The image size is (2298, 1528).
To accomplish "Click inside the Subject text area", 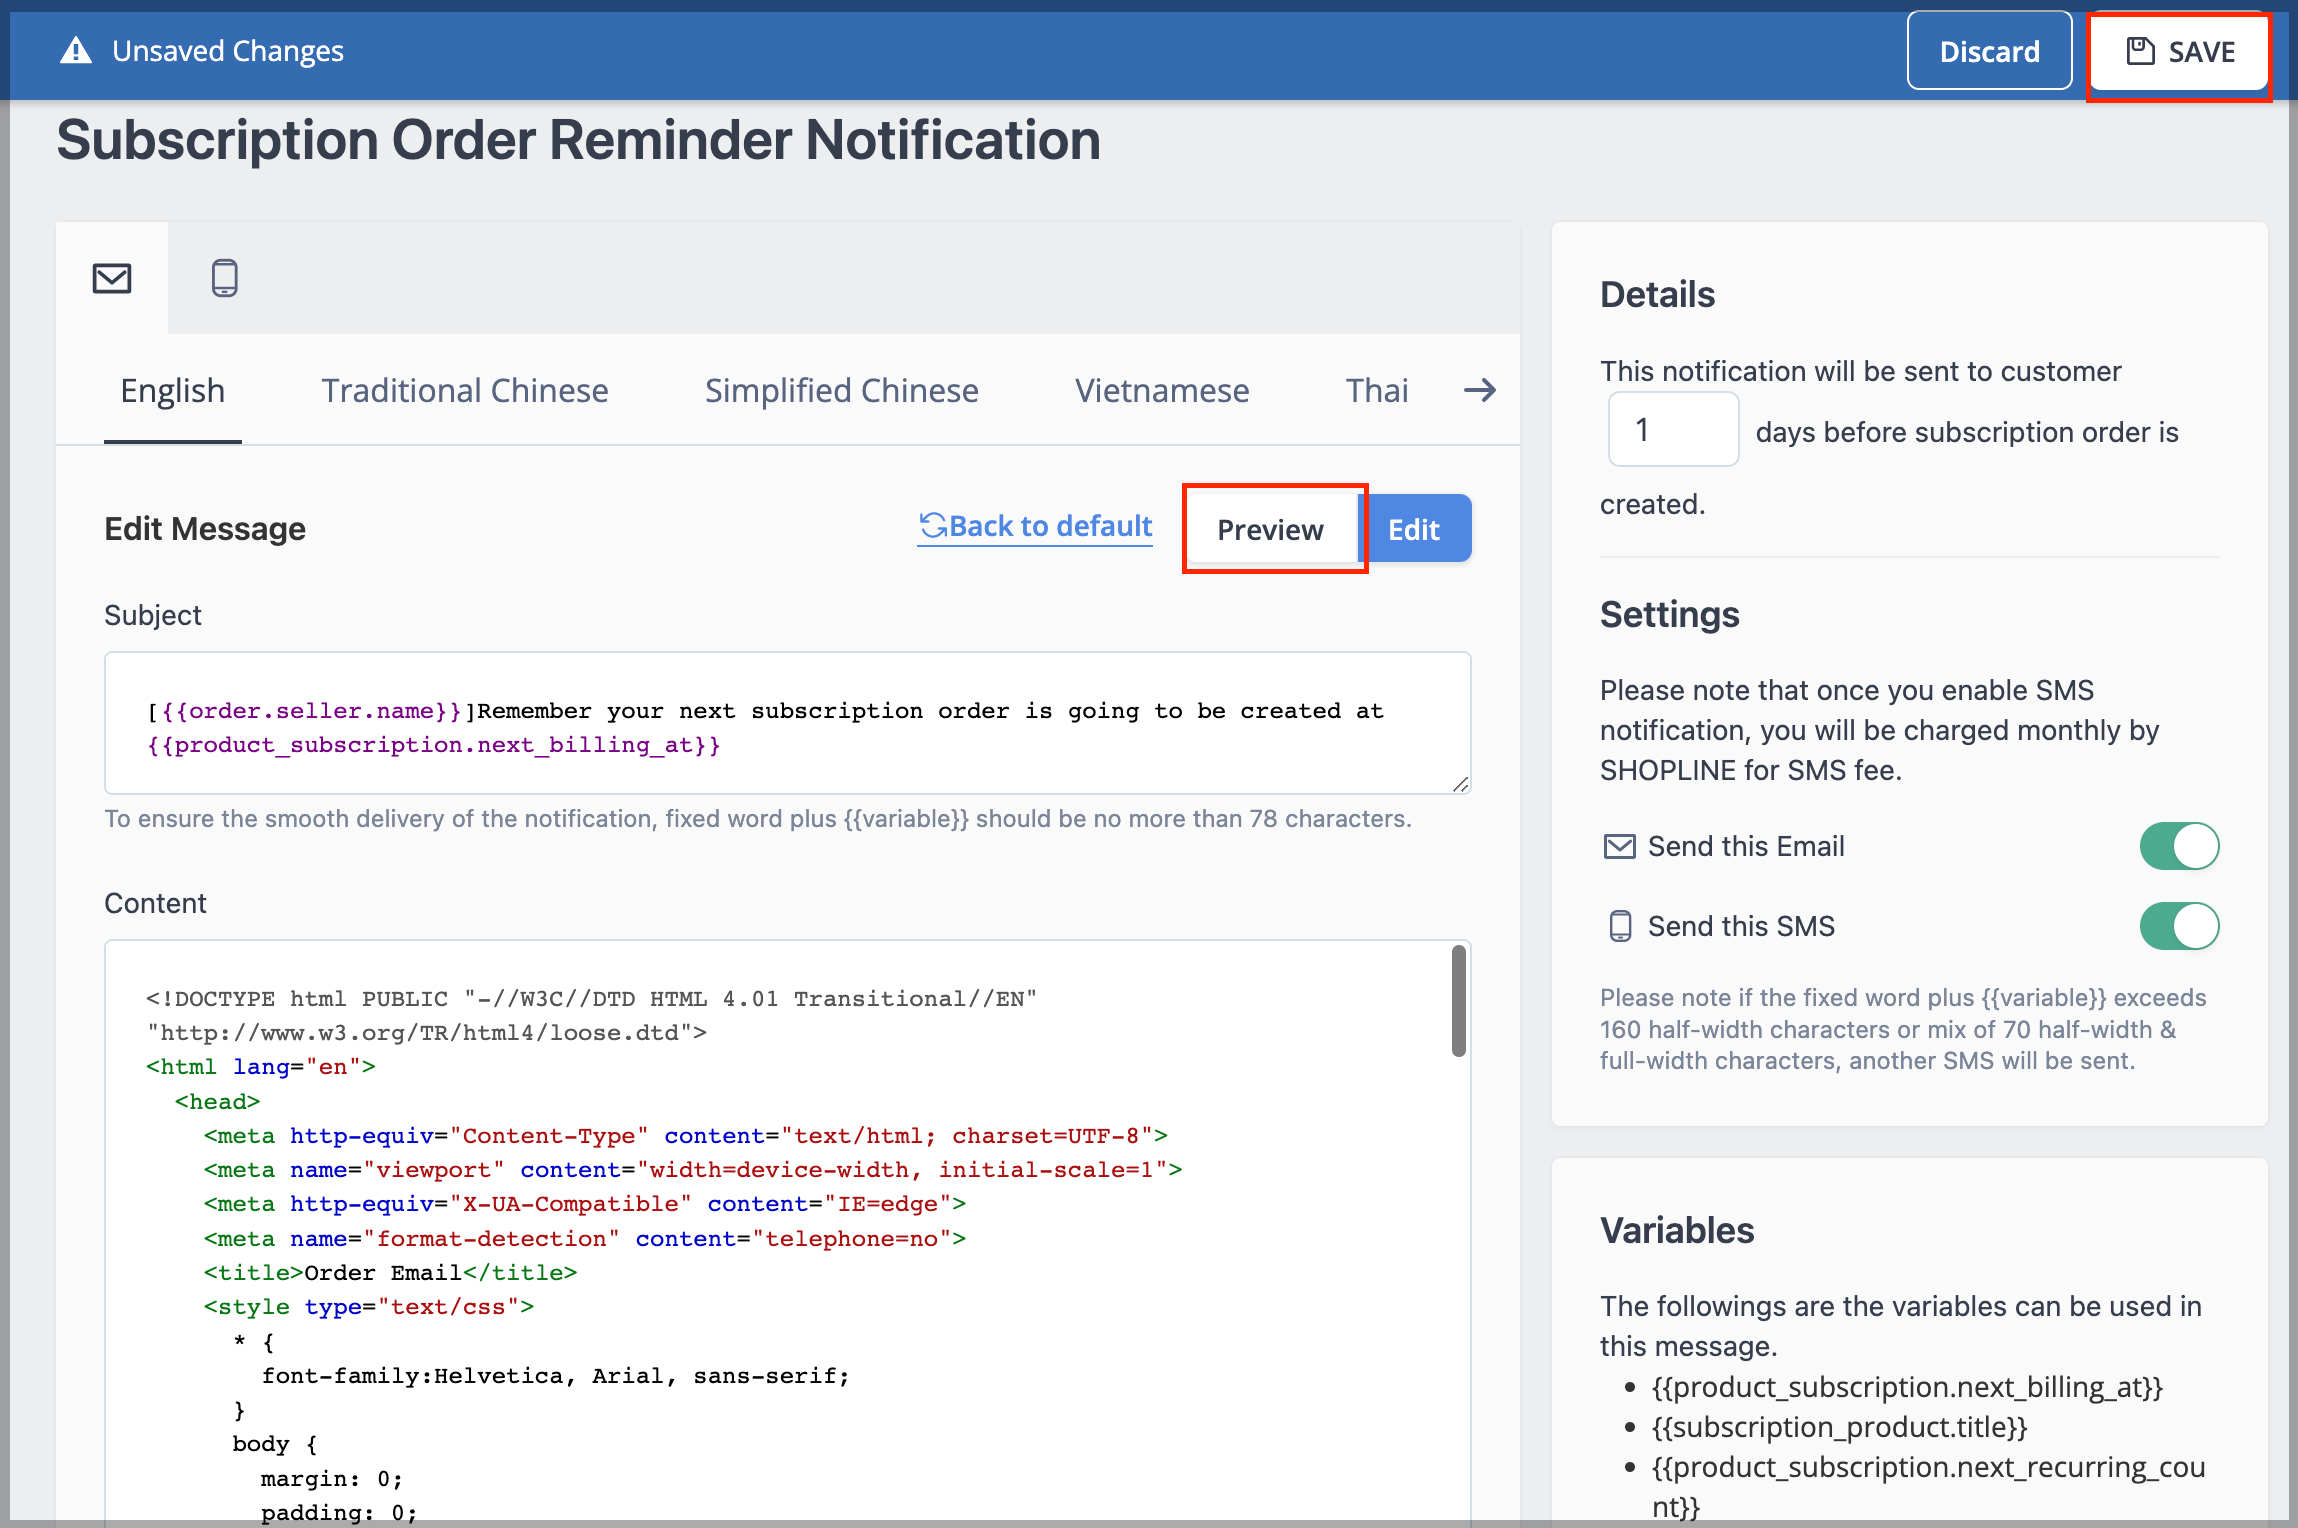I will click(788, 723).
